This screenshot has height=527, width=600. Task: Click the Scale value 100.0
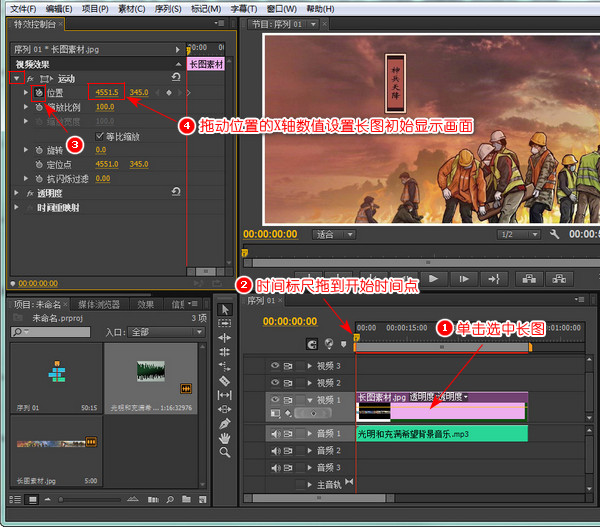coord(105,107)
